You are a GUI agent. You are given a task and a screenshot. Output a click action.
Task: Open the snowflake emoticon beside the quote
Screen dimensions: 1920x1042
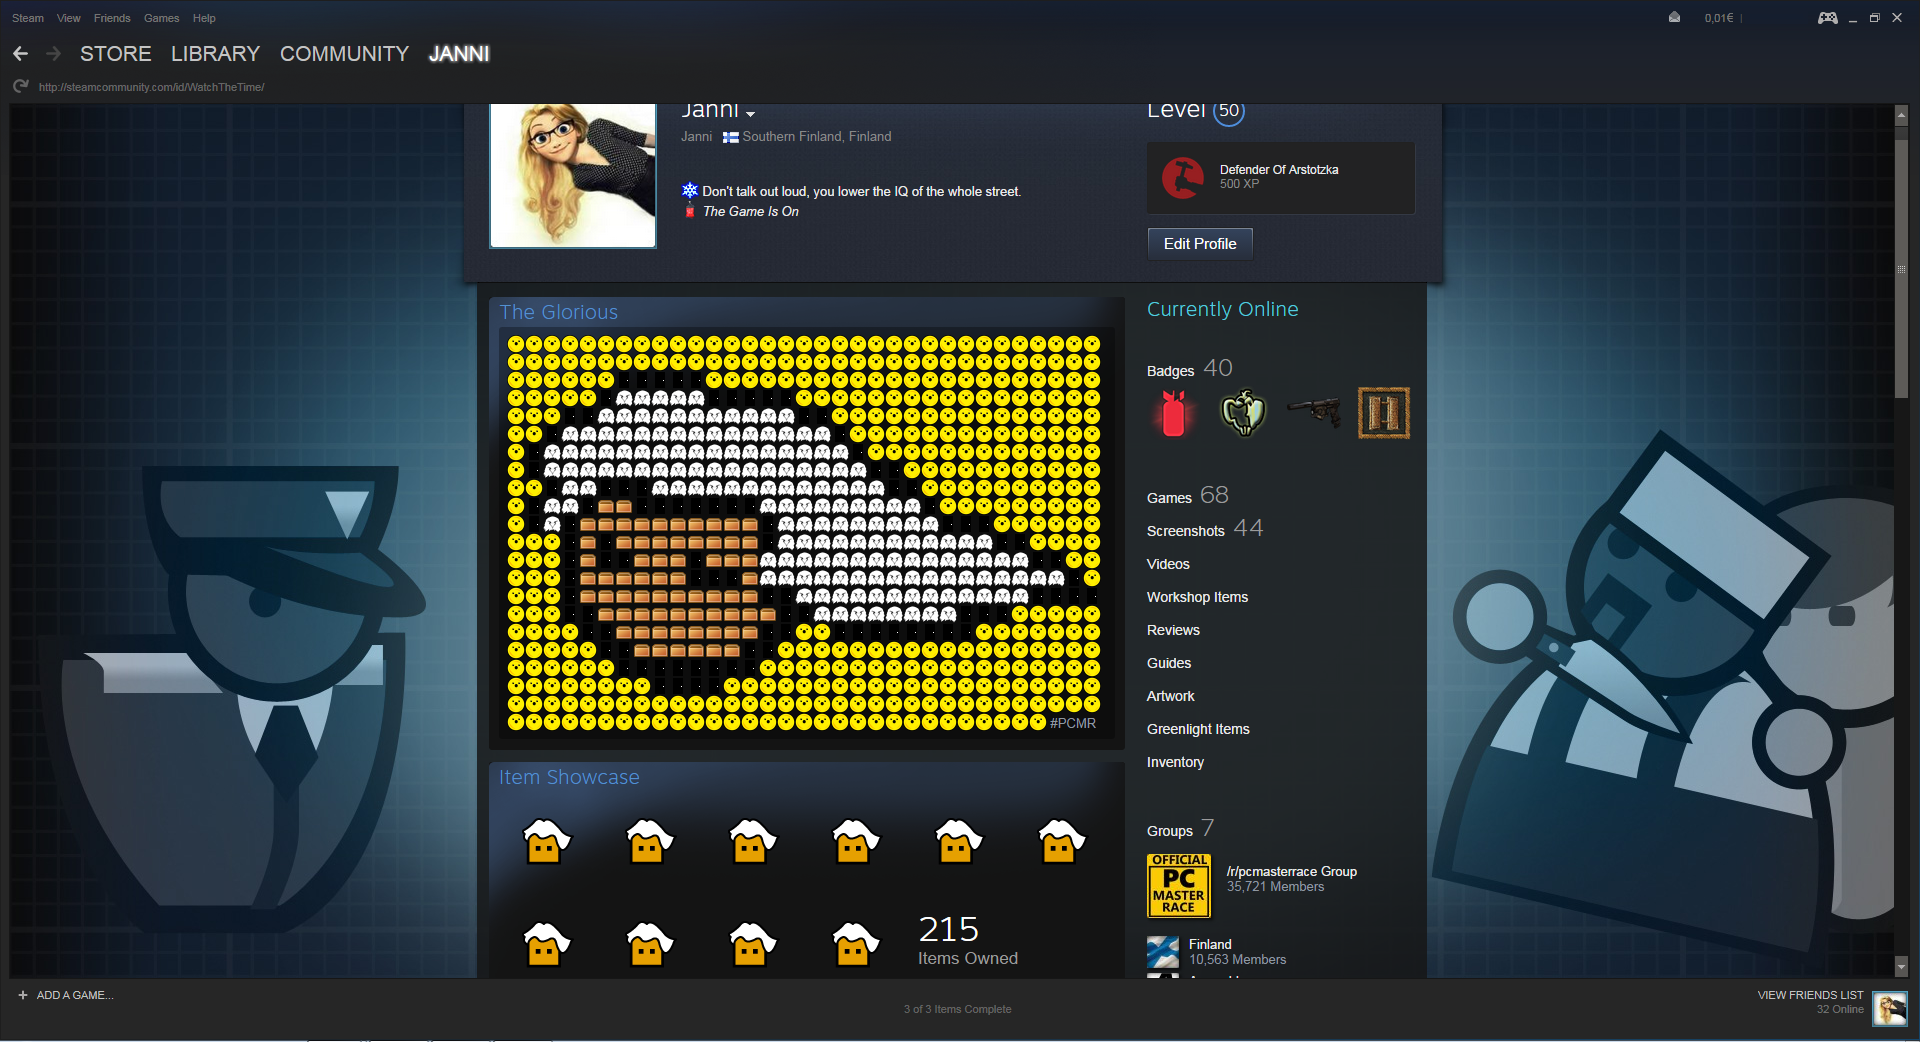(690, 190)
